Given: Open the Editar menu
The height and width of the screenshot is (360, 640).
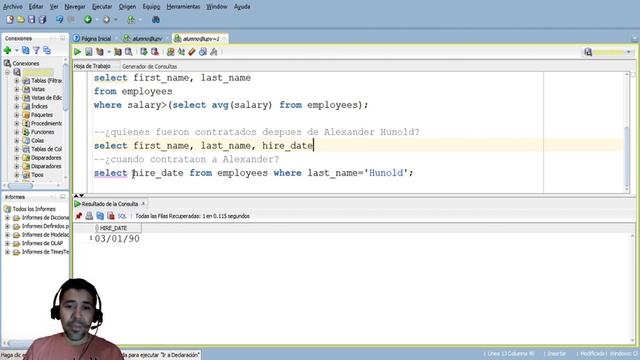Looking at the screenshot, I should coord(36,7).
